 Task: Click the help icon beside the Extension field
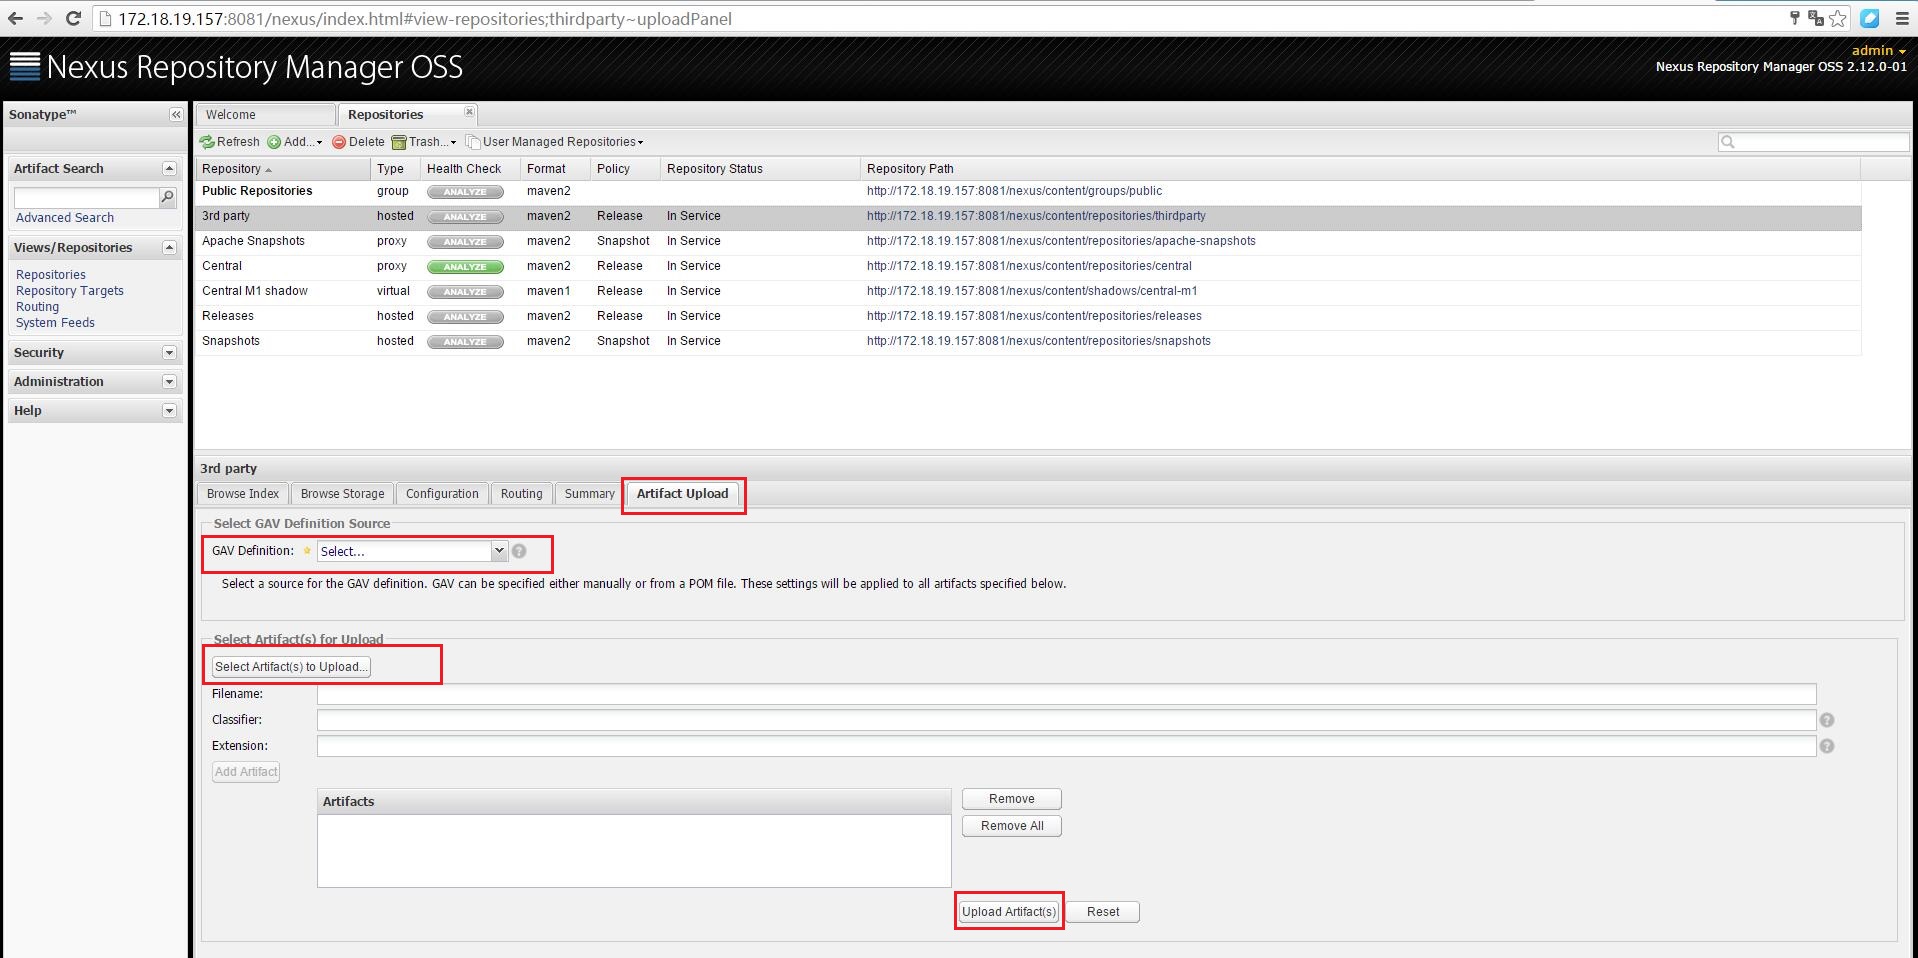(x=1827, y=746)
